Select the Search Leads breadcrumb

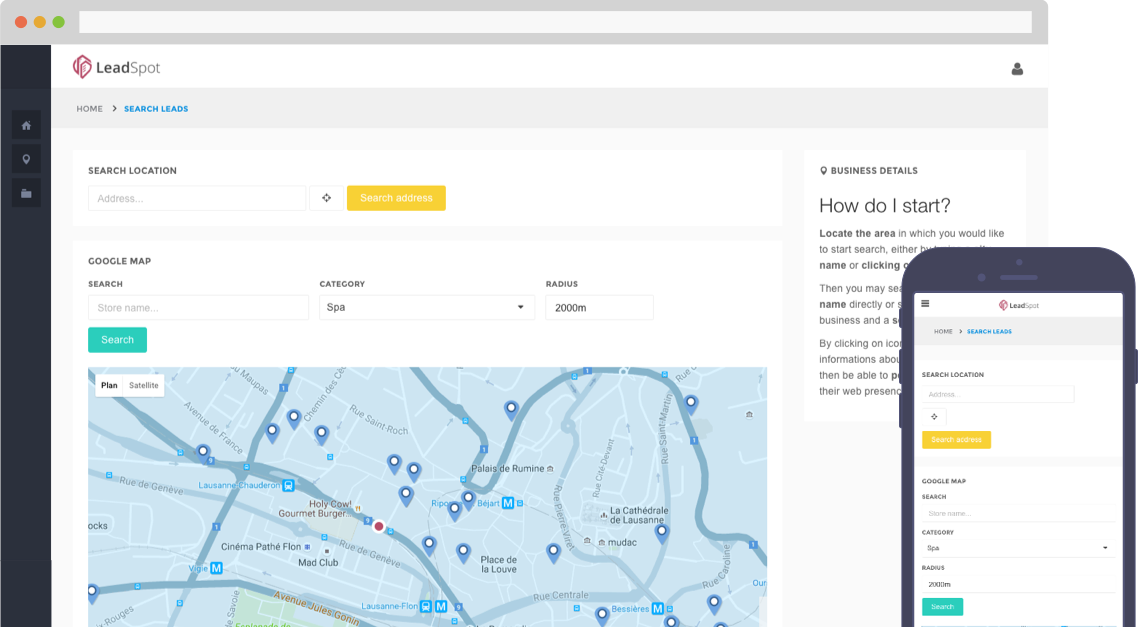coord(156,109)
